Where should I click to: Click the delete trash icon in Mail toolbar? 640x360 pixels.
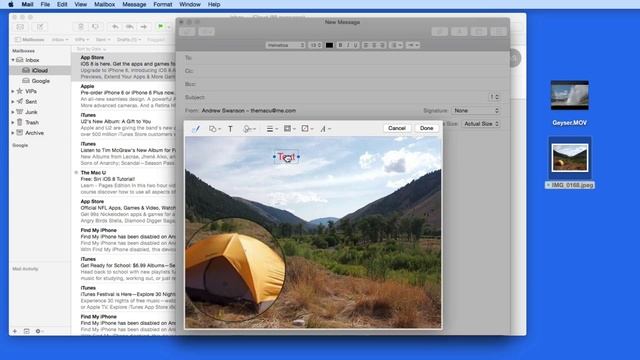coord(81,27)
